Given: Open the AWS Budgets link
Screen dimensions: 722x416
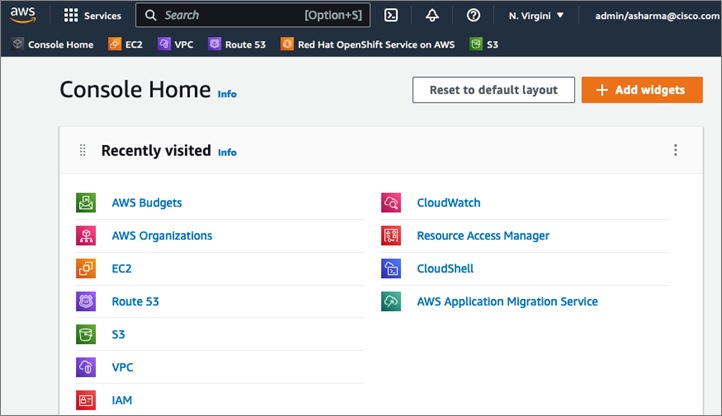Looking at the screenshot, I should [x=146, y=203].
